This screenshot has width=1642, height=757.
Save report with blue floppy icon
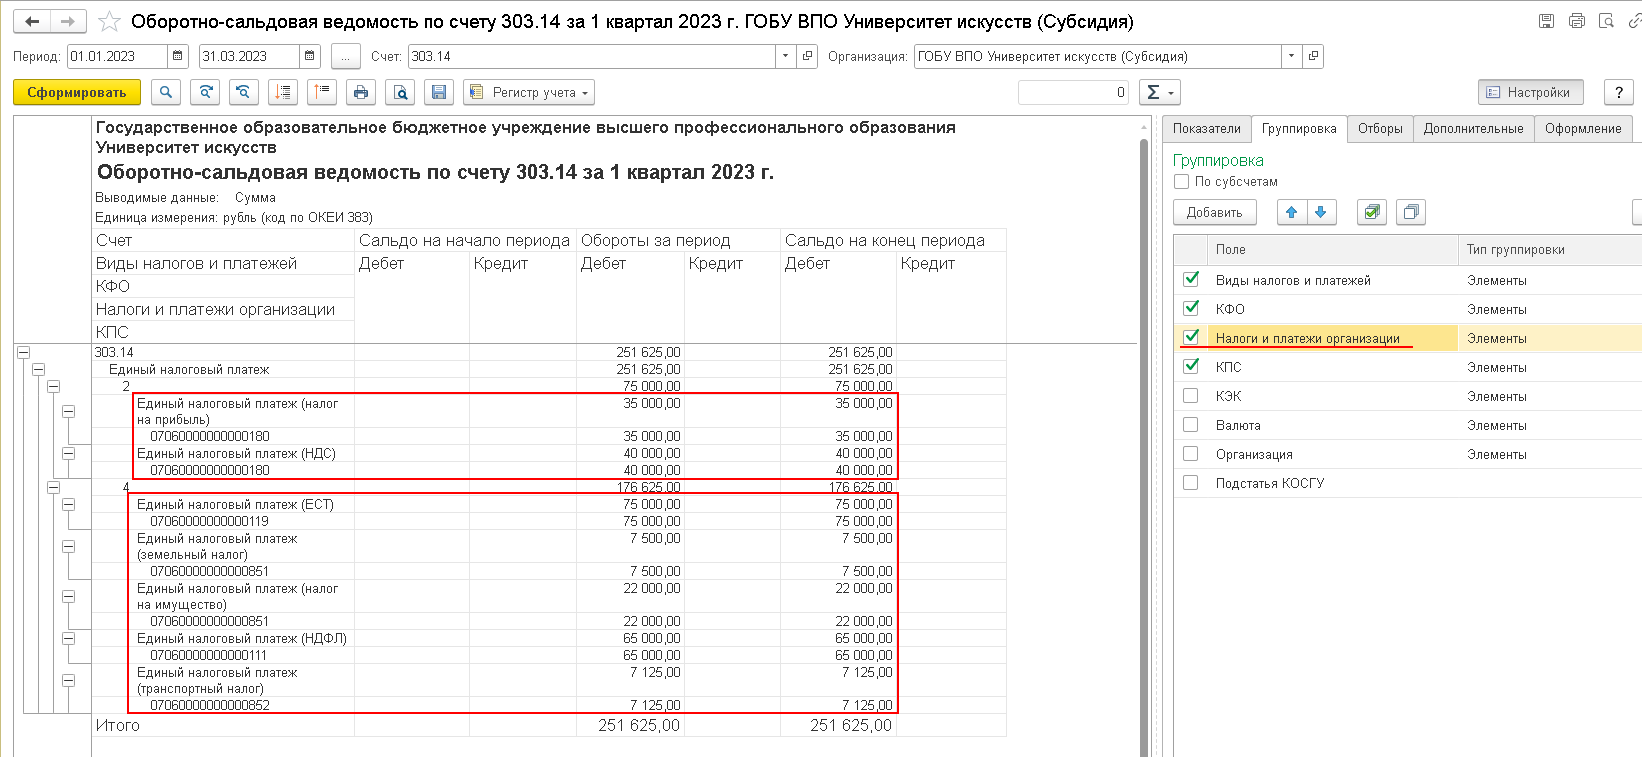pos(438,92)
